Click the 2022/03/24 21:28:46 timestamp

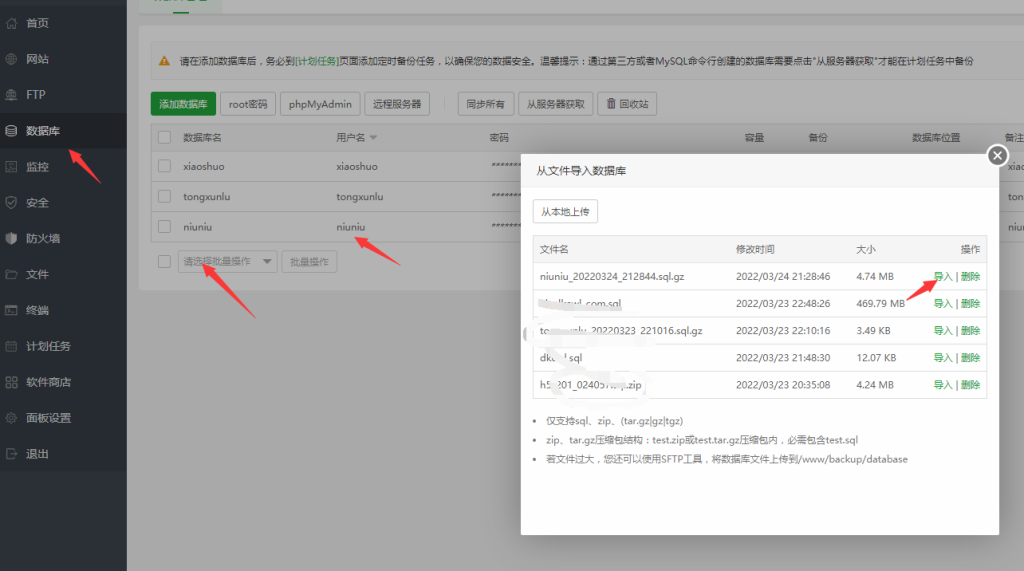pos(783,276)
